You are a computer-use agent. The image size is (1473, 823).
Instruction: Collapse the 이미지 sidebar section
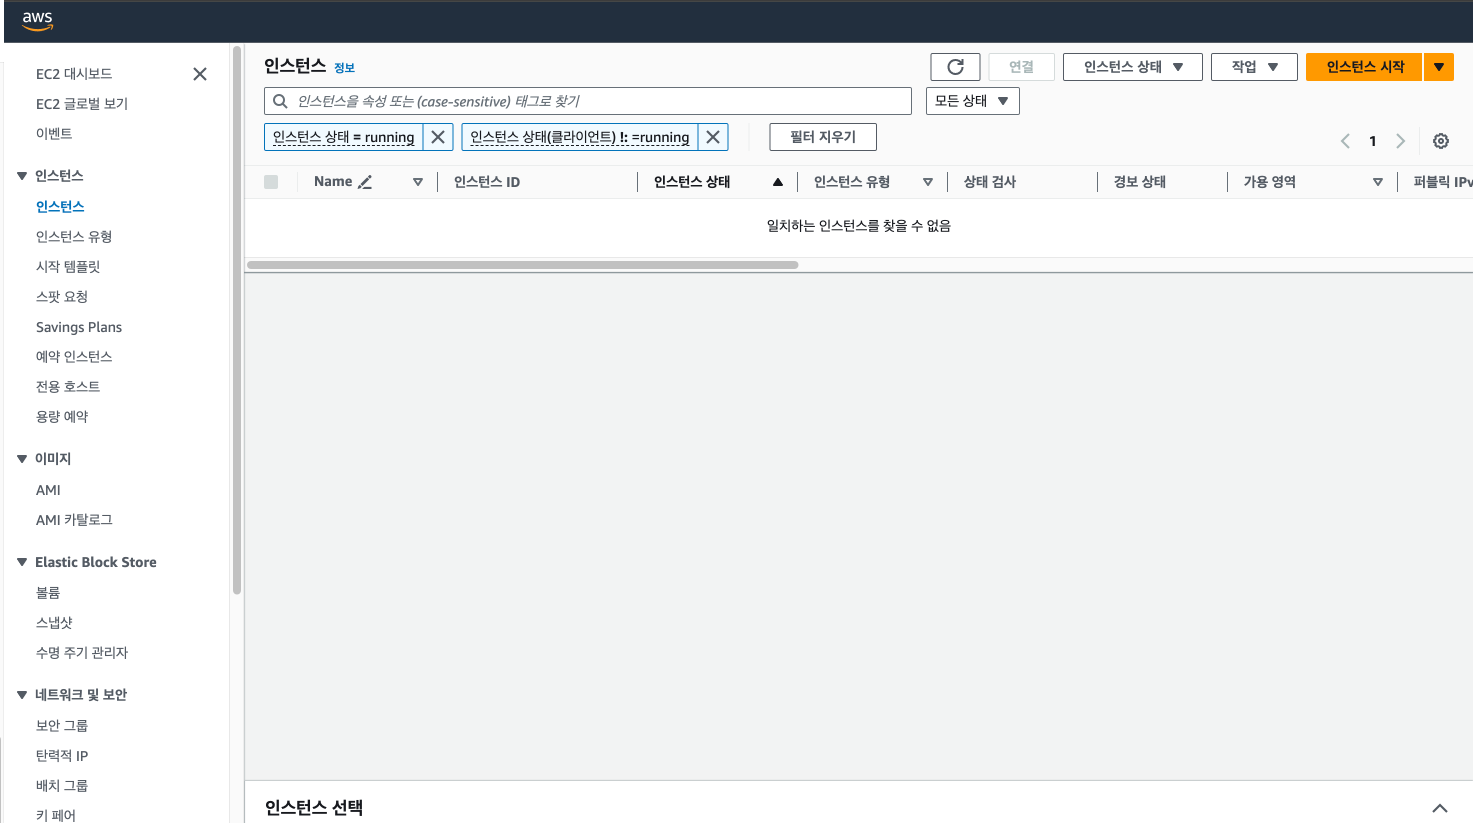[22, 459]
